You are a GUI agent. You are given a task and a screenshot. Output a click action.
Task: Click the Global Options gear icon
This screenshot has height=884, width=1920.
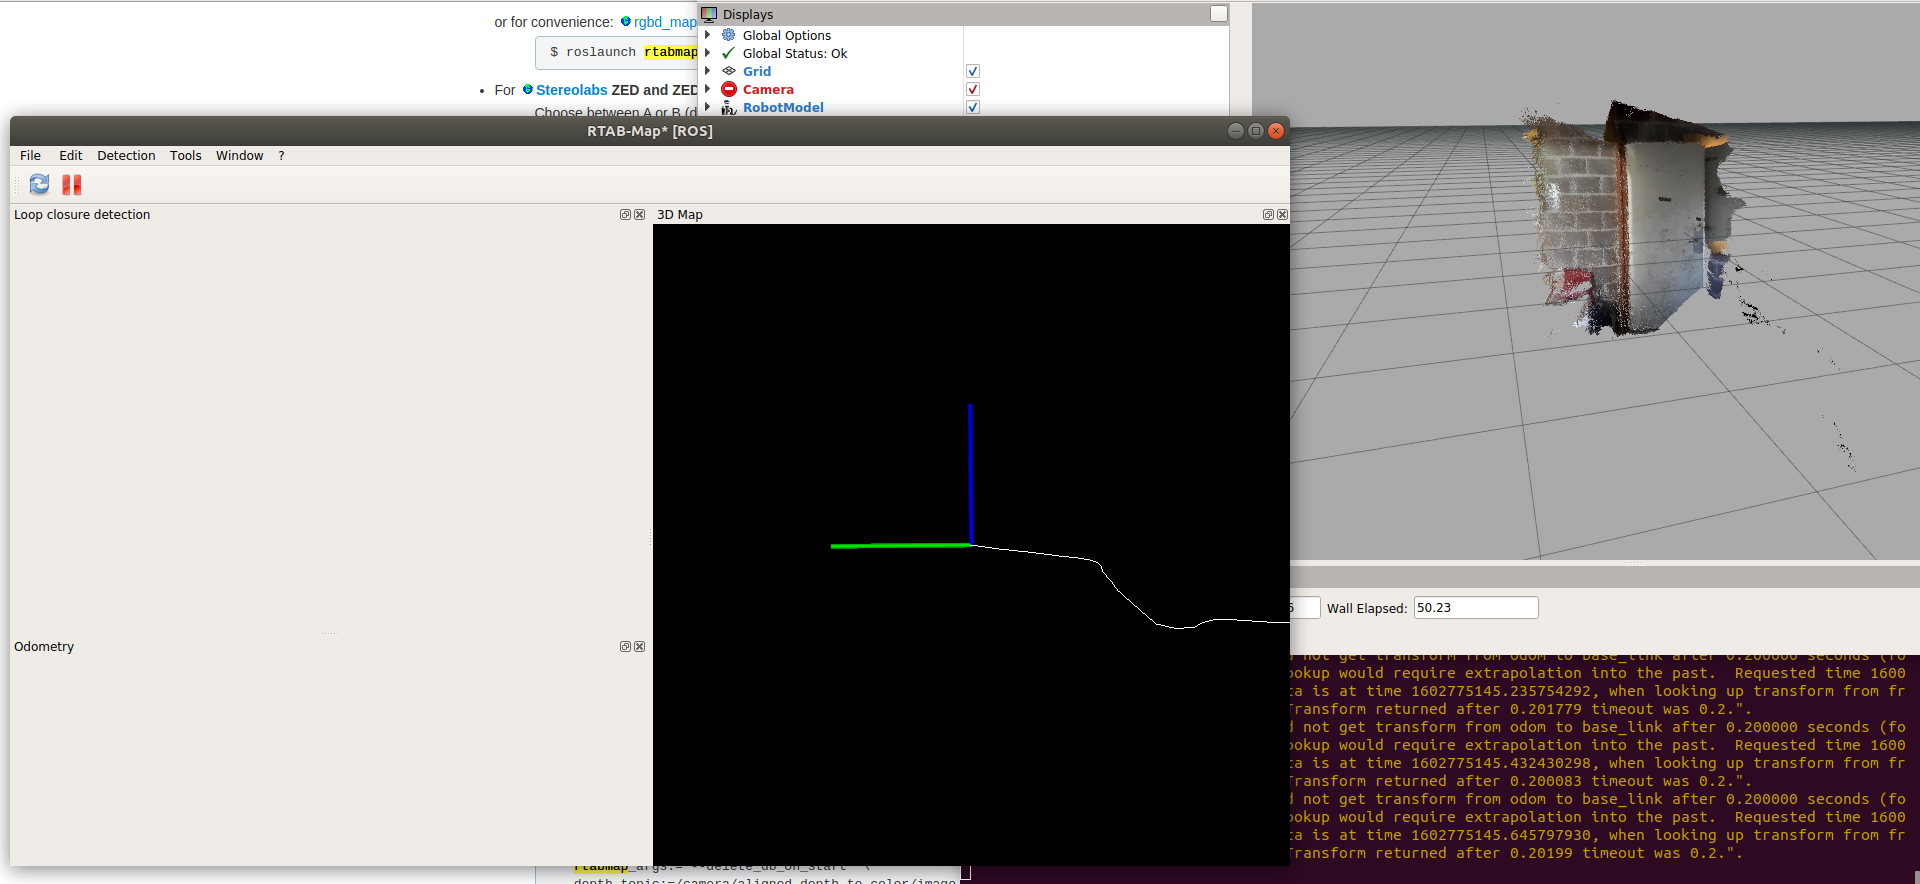pos(729,35)
